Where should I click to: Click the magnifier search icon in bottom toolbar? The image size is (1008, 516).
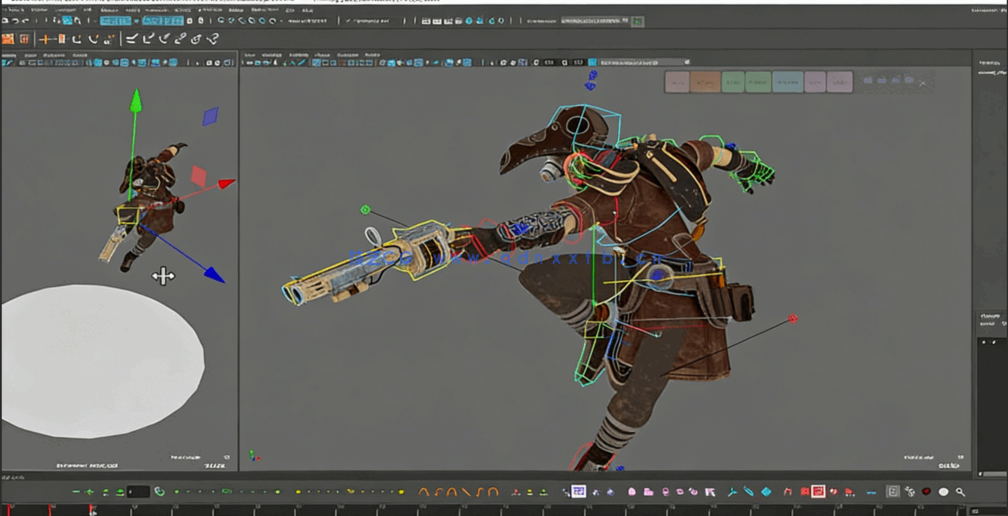960,492
